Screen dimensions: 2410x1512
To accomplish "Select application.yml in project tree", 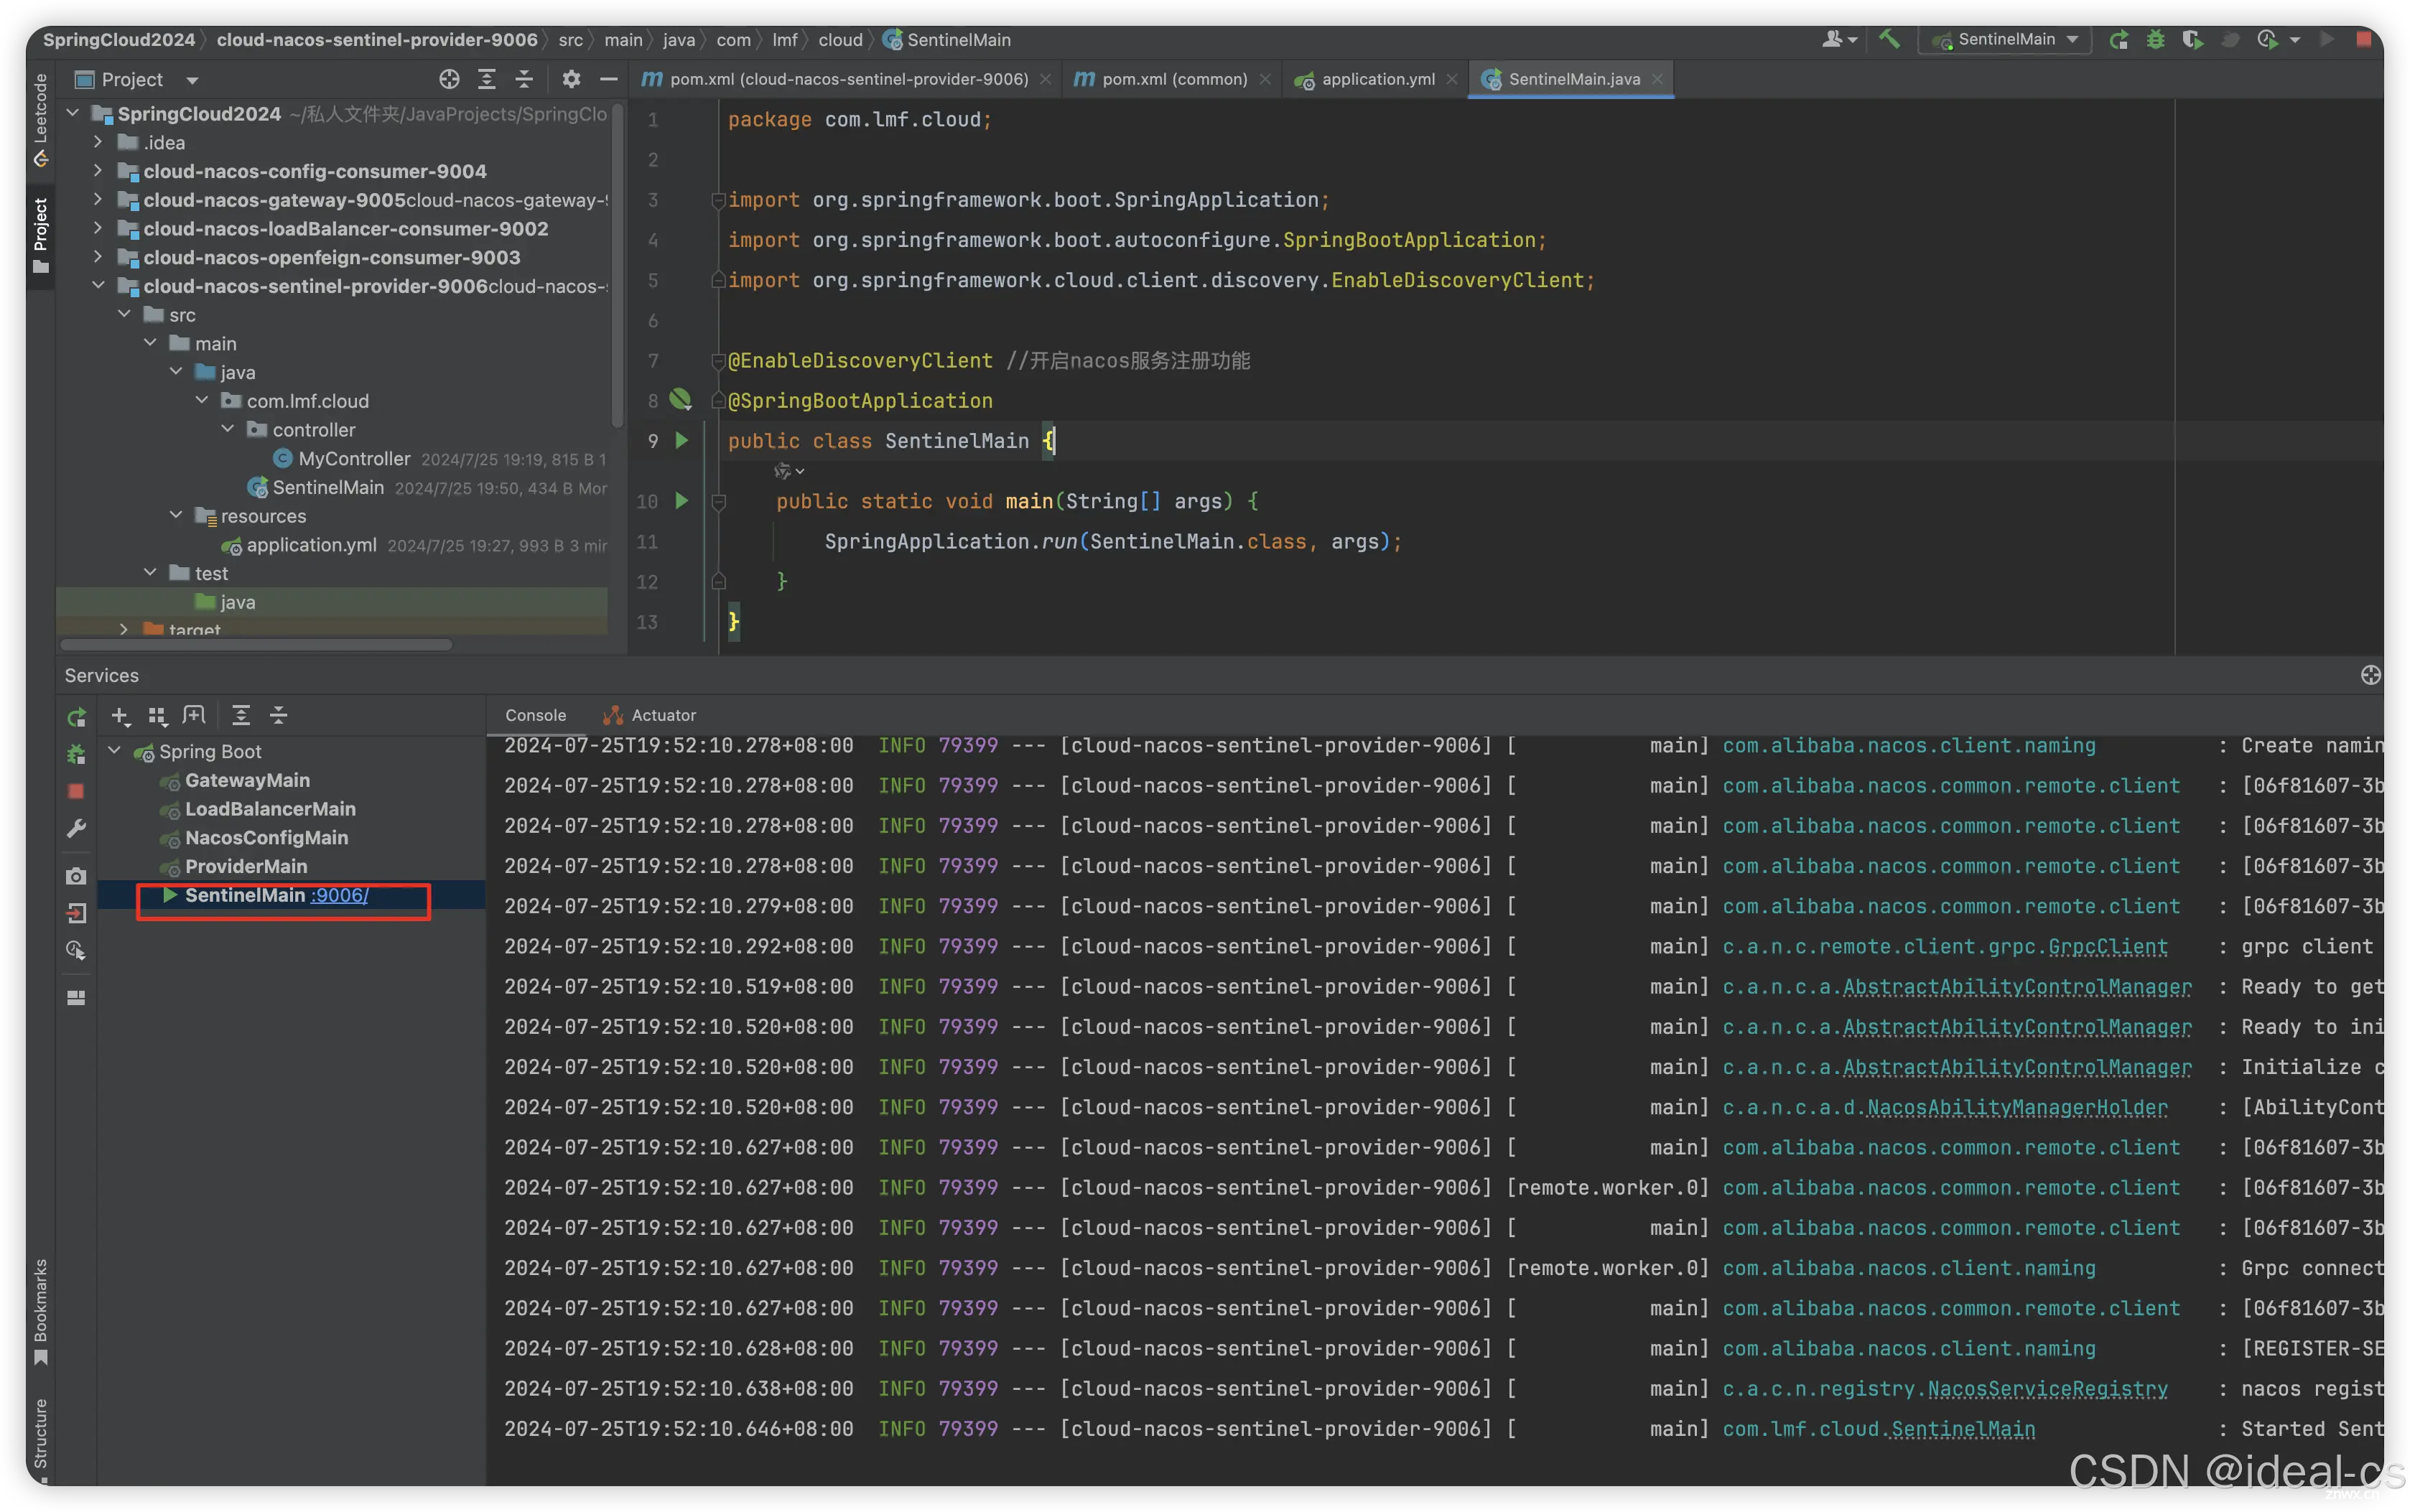I will pyautogui.click(x=311, y=545).
